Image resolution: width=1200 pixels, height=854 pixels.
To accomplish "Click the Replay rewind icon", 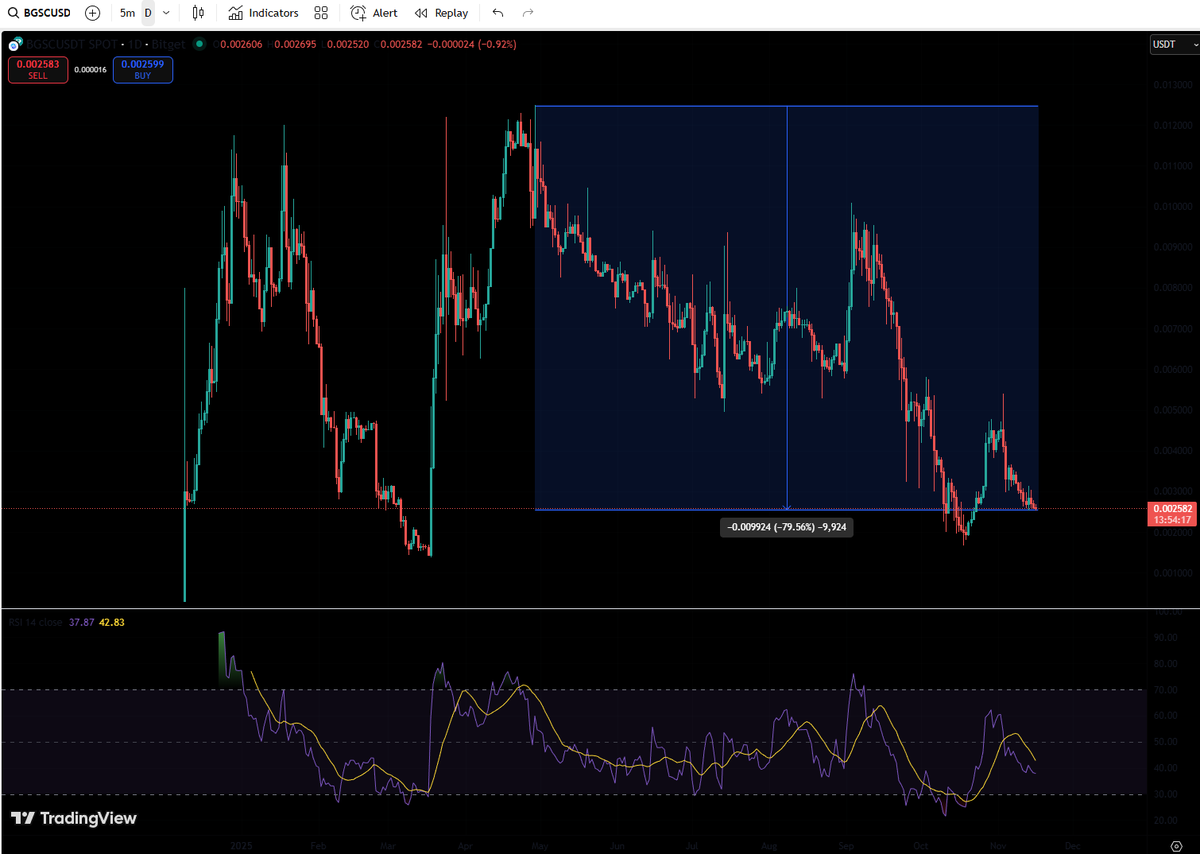I will coord(421,13).
